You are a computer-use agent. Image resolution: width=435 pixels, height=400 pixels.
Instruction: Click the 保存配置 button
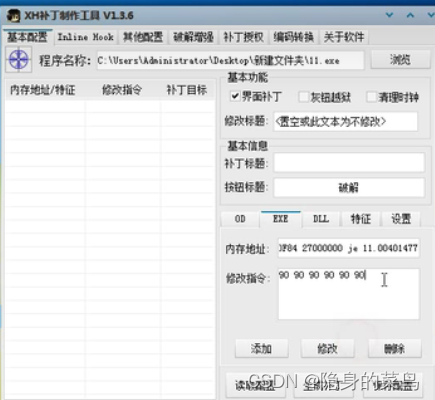393,385
